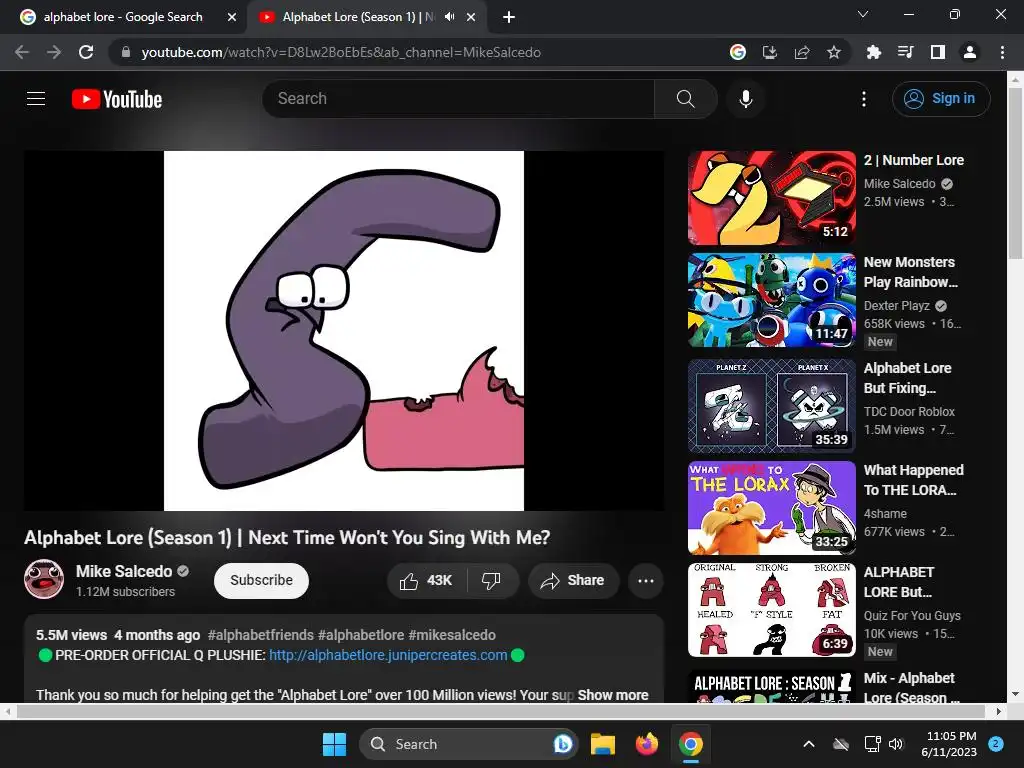Open the Mix - Alphabet Lore title
The height and width of the screenshot is (768, 1024).
click(912, 688)
